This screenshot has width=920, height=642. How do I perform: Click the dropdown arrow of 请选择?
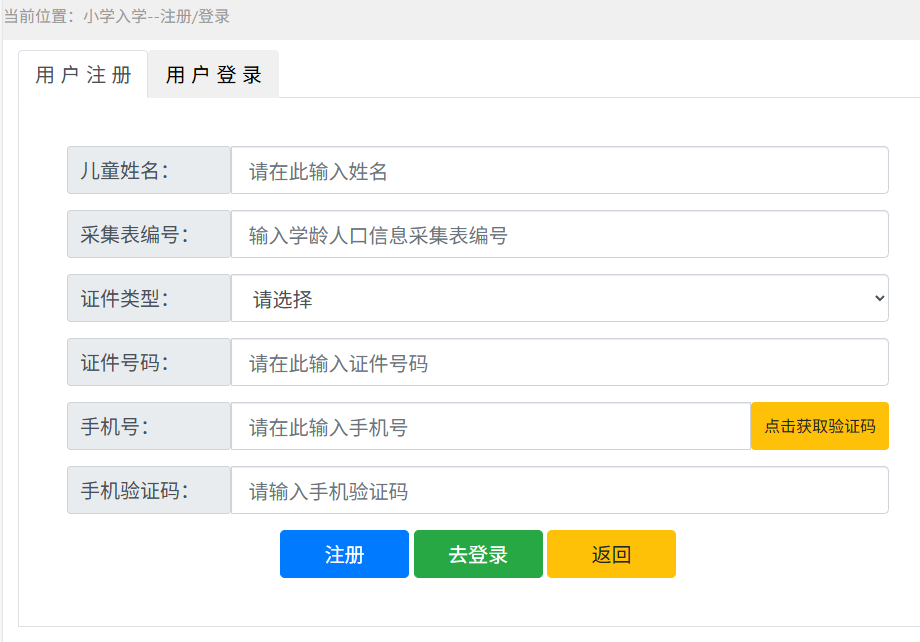879,298
